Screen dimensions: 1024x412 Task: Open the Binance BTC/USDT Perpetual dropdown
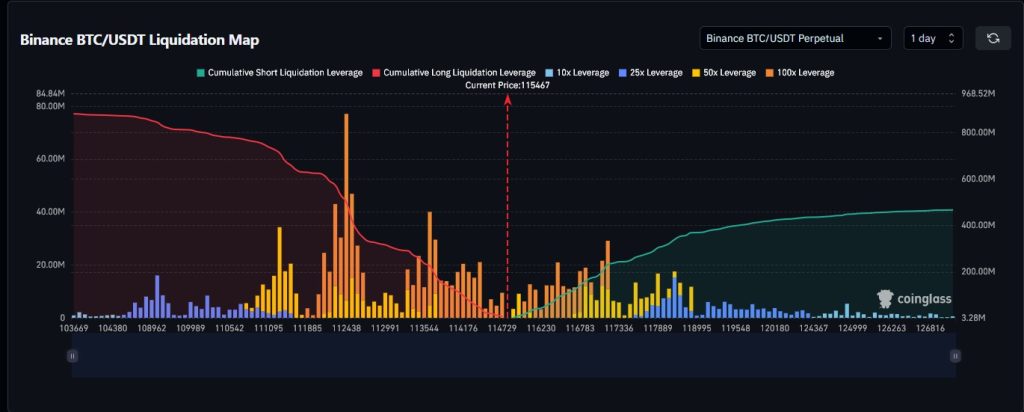click(x=795, y=38)
